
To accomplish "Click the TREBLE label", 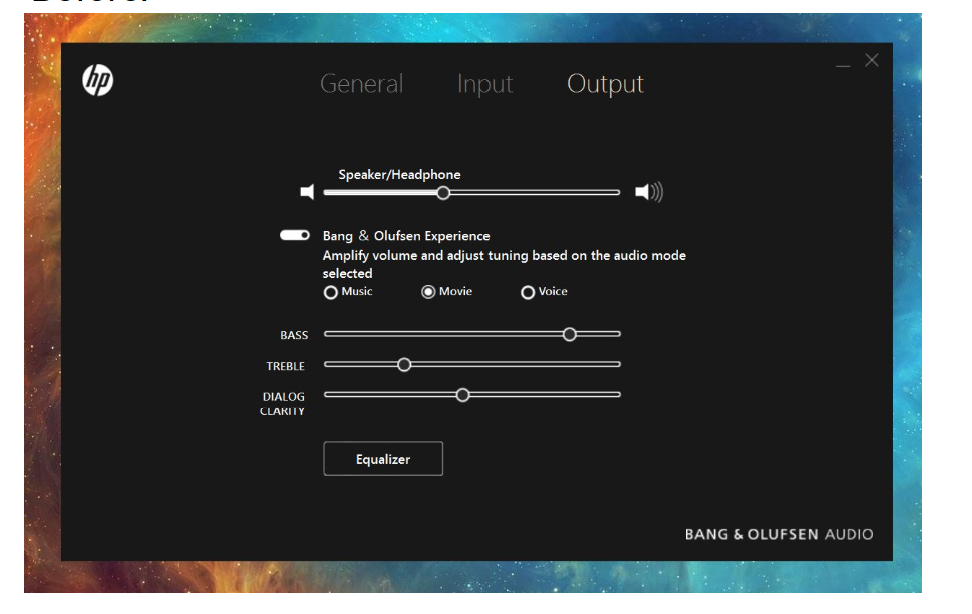I will click(285, 366).
